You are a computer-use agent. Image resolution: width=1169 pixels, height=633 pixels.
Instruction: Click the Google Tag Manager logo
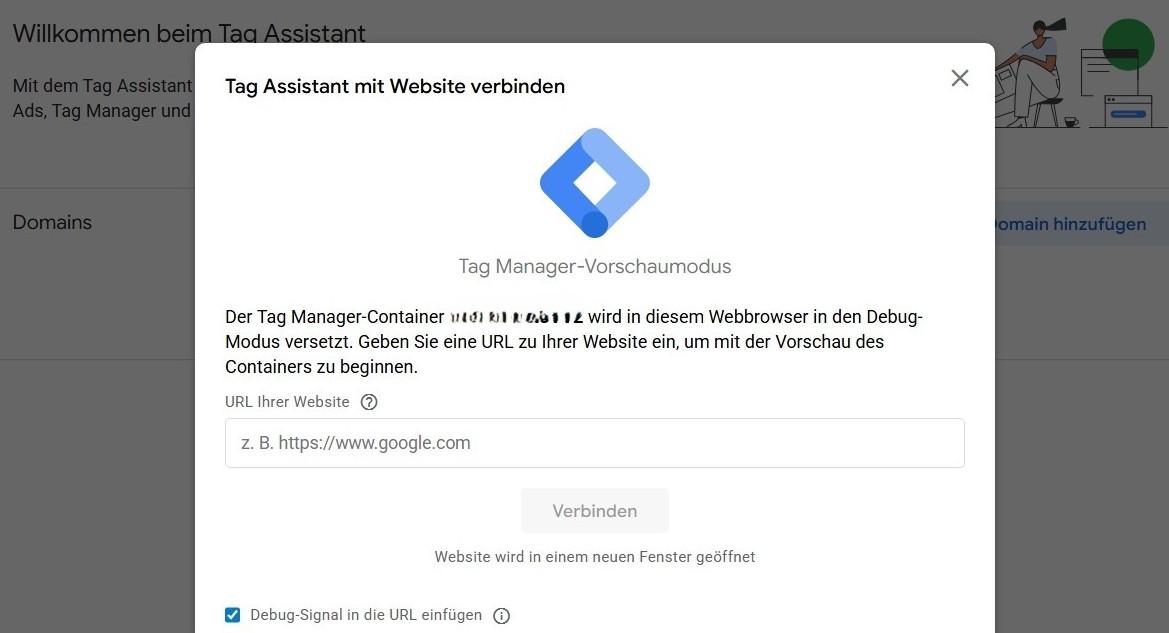[595, 183]
